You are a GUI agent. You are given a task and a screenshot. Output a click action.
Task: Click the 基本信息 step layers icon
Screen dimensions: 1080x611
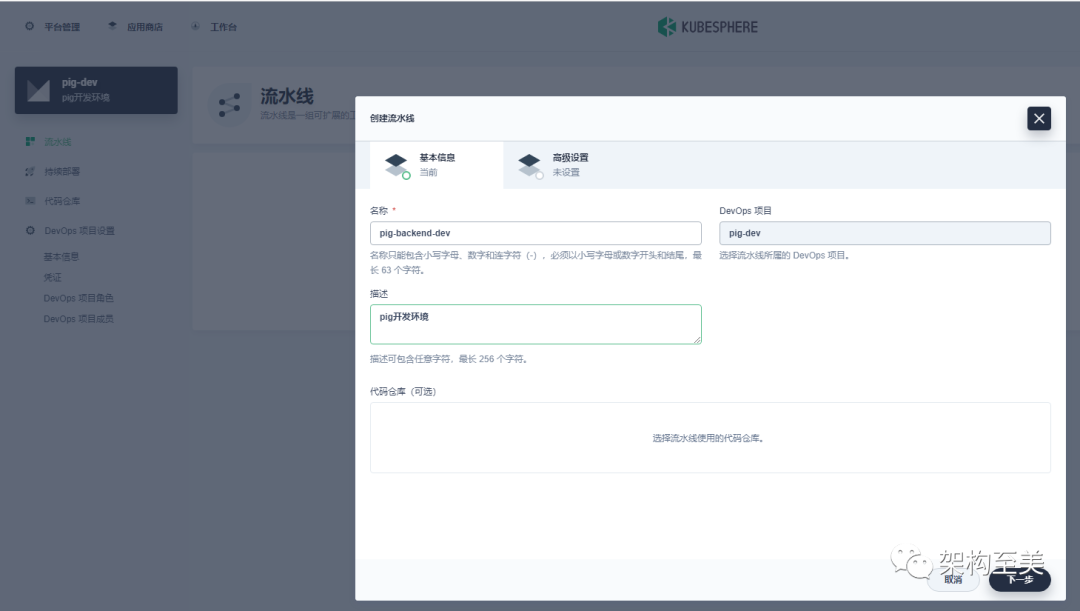397,165
